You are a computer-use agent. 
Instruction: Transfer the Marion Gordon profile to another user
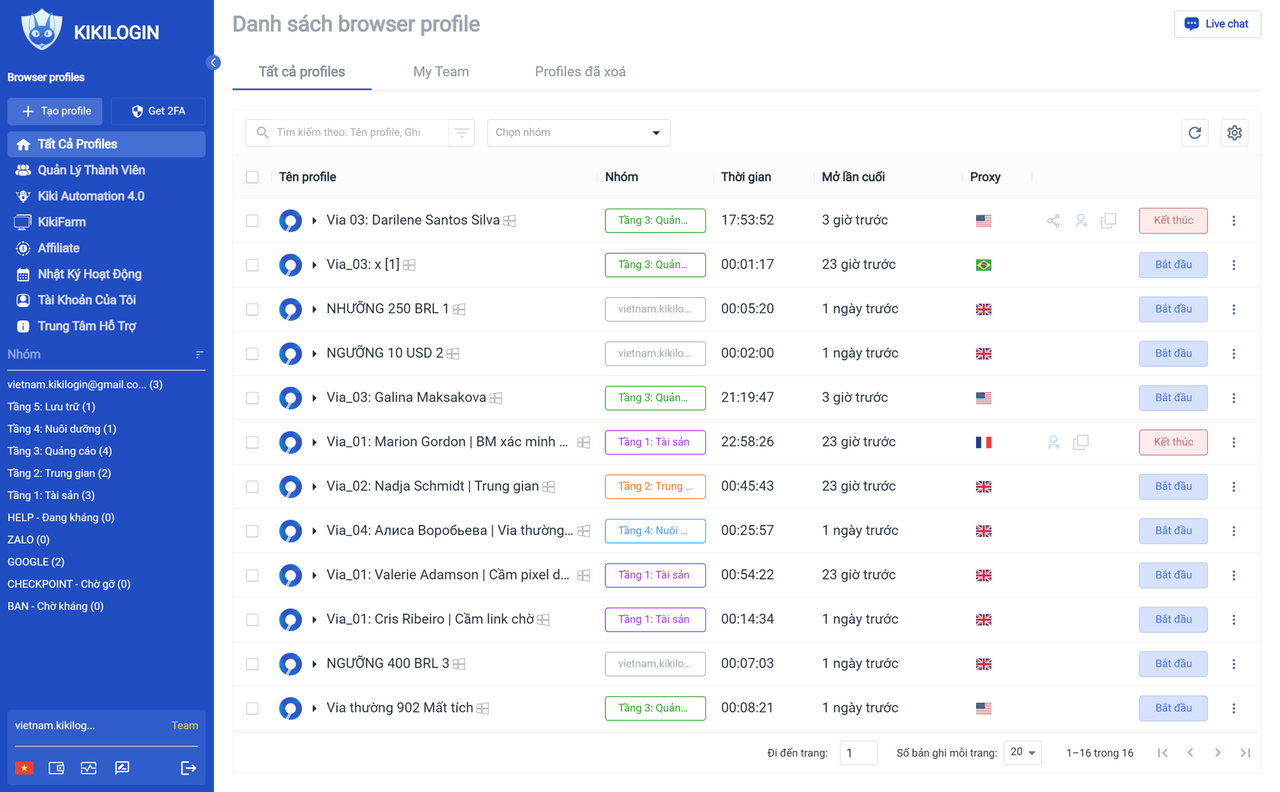(1052, 441)
